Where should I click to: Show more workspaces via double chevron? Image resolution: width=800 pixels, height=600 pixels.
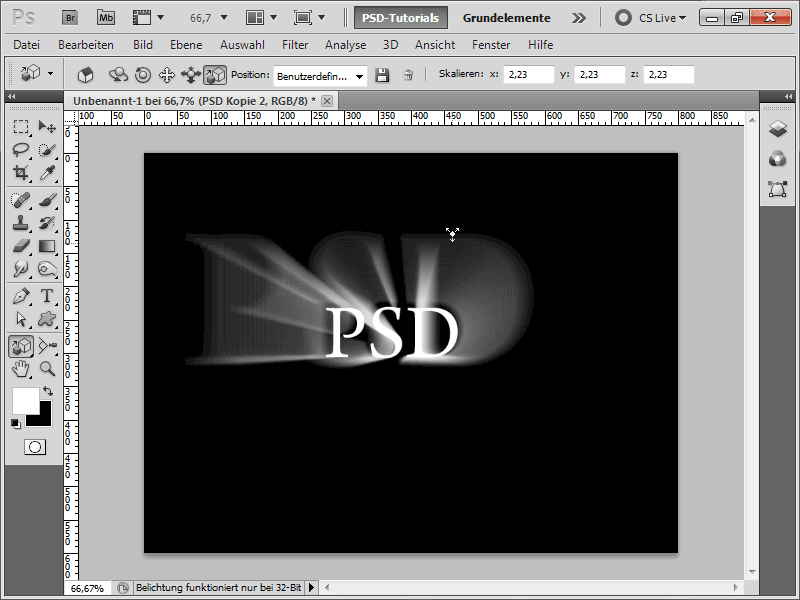[x=579, y=18]
